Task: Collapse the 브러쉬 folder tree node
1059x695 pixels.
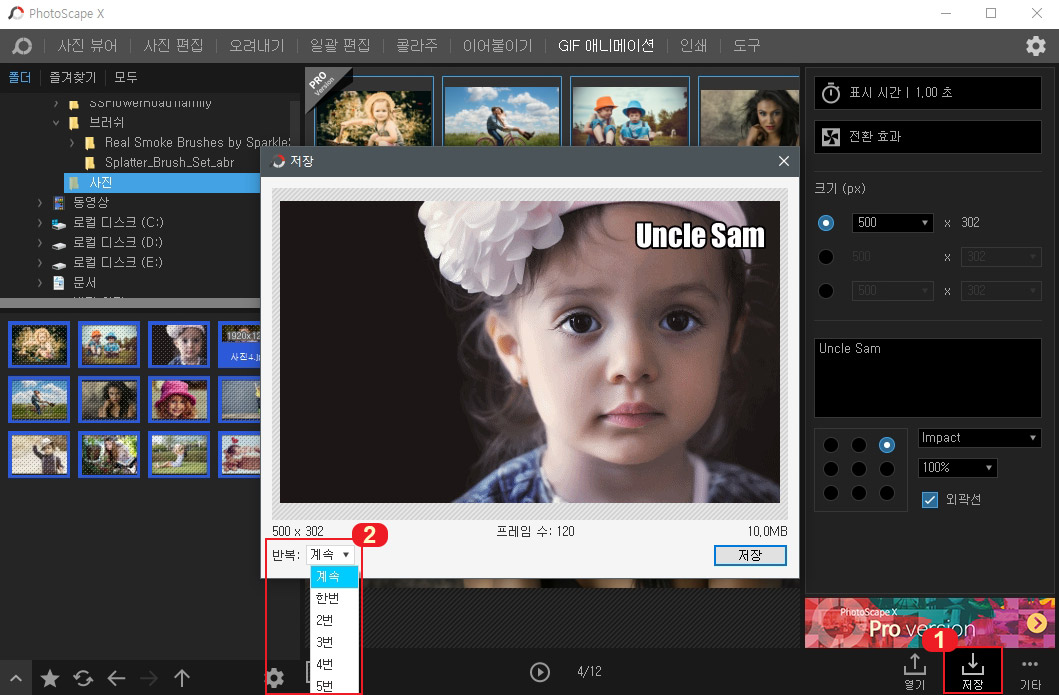Action: [x=56, y=123]
